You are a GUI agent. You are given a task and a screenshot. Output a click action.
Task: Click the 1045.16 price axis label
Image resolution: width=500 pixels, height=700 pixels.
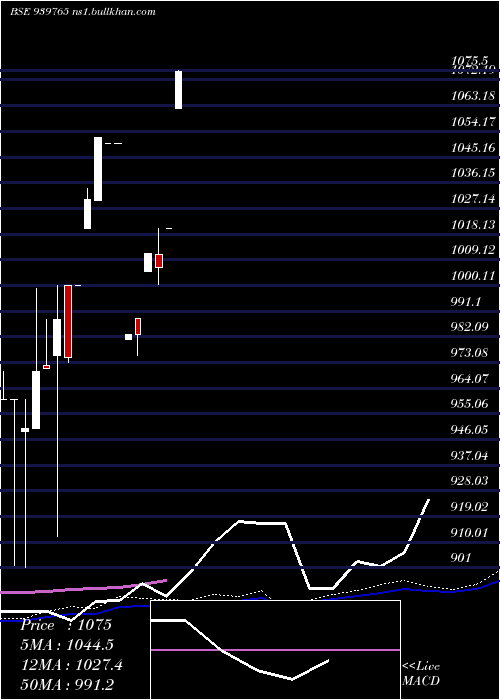click(474, 147)
